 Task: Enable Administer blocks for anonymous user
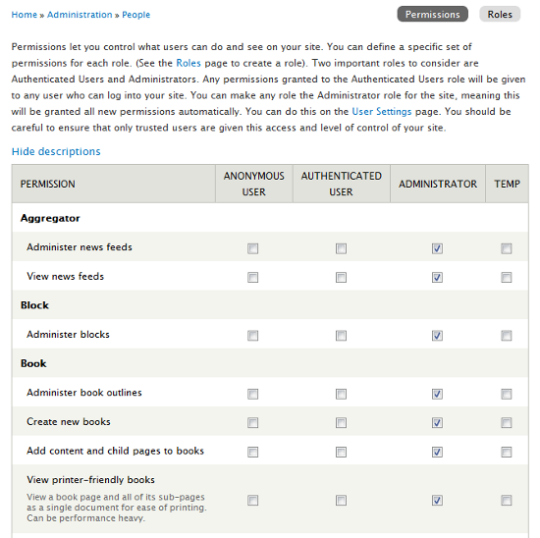(253, 335)
